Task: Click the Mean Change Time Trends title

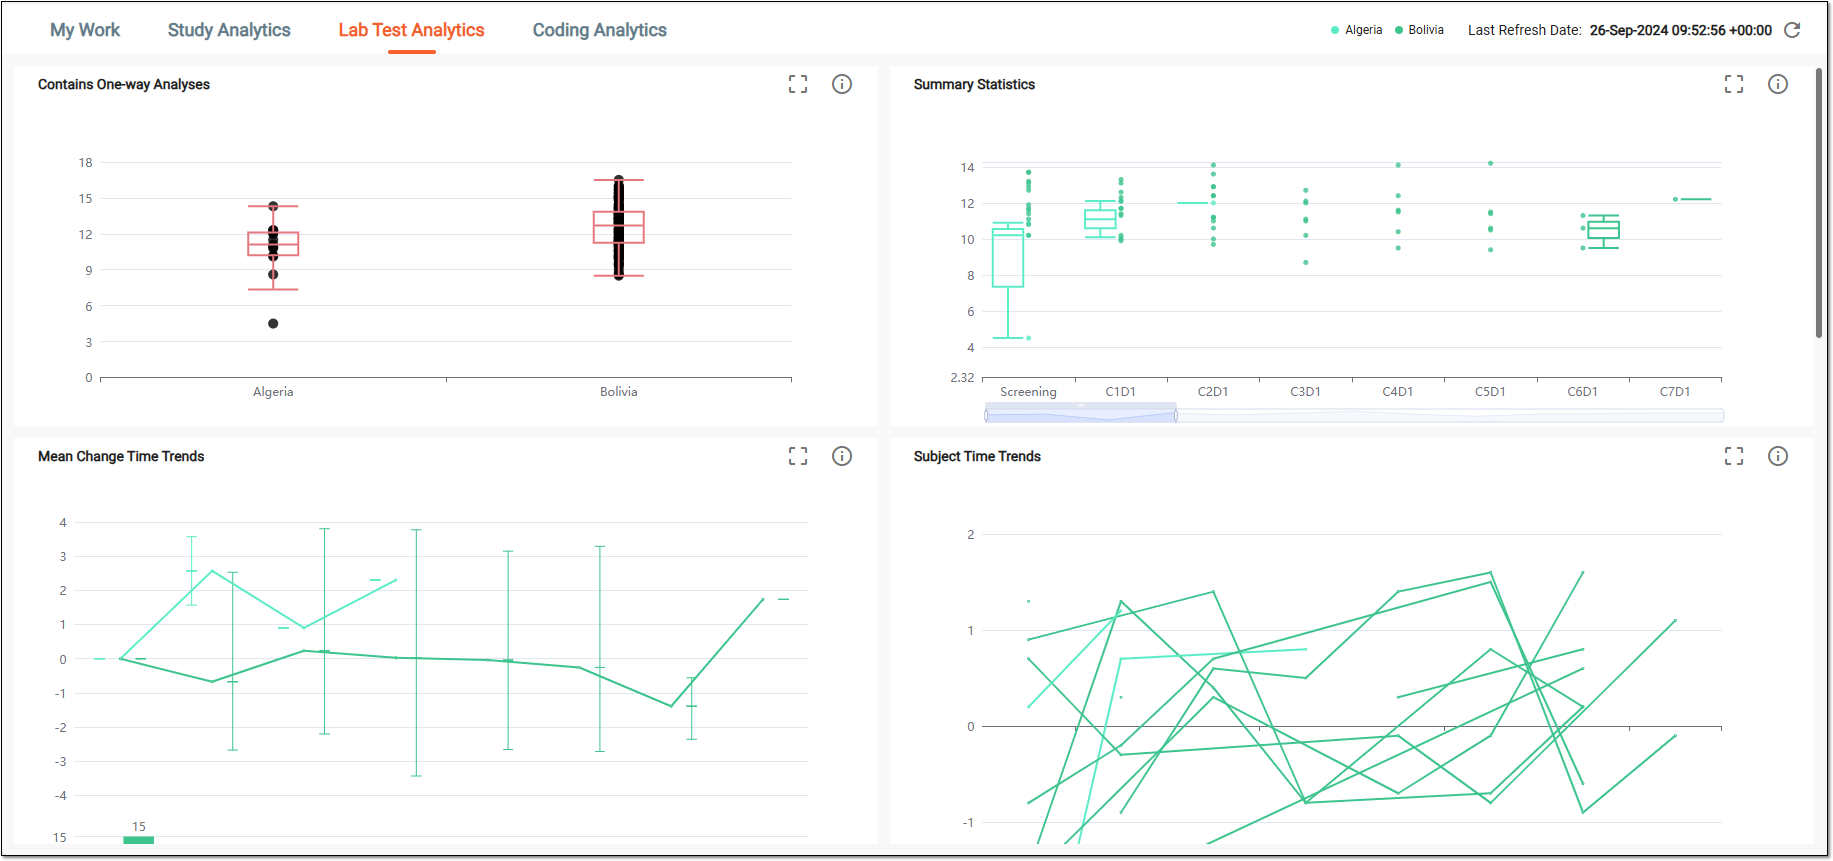Action: click(121, 456)
